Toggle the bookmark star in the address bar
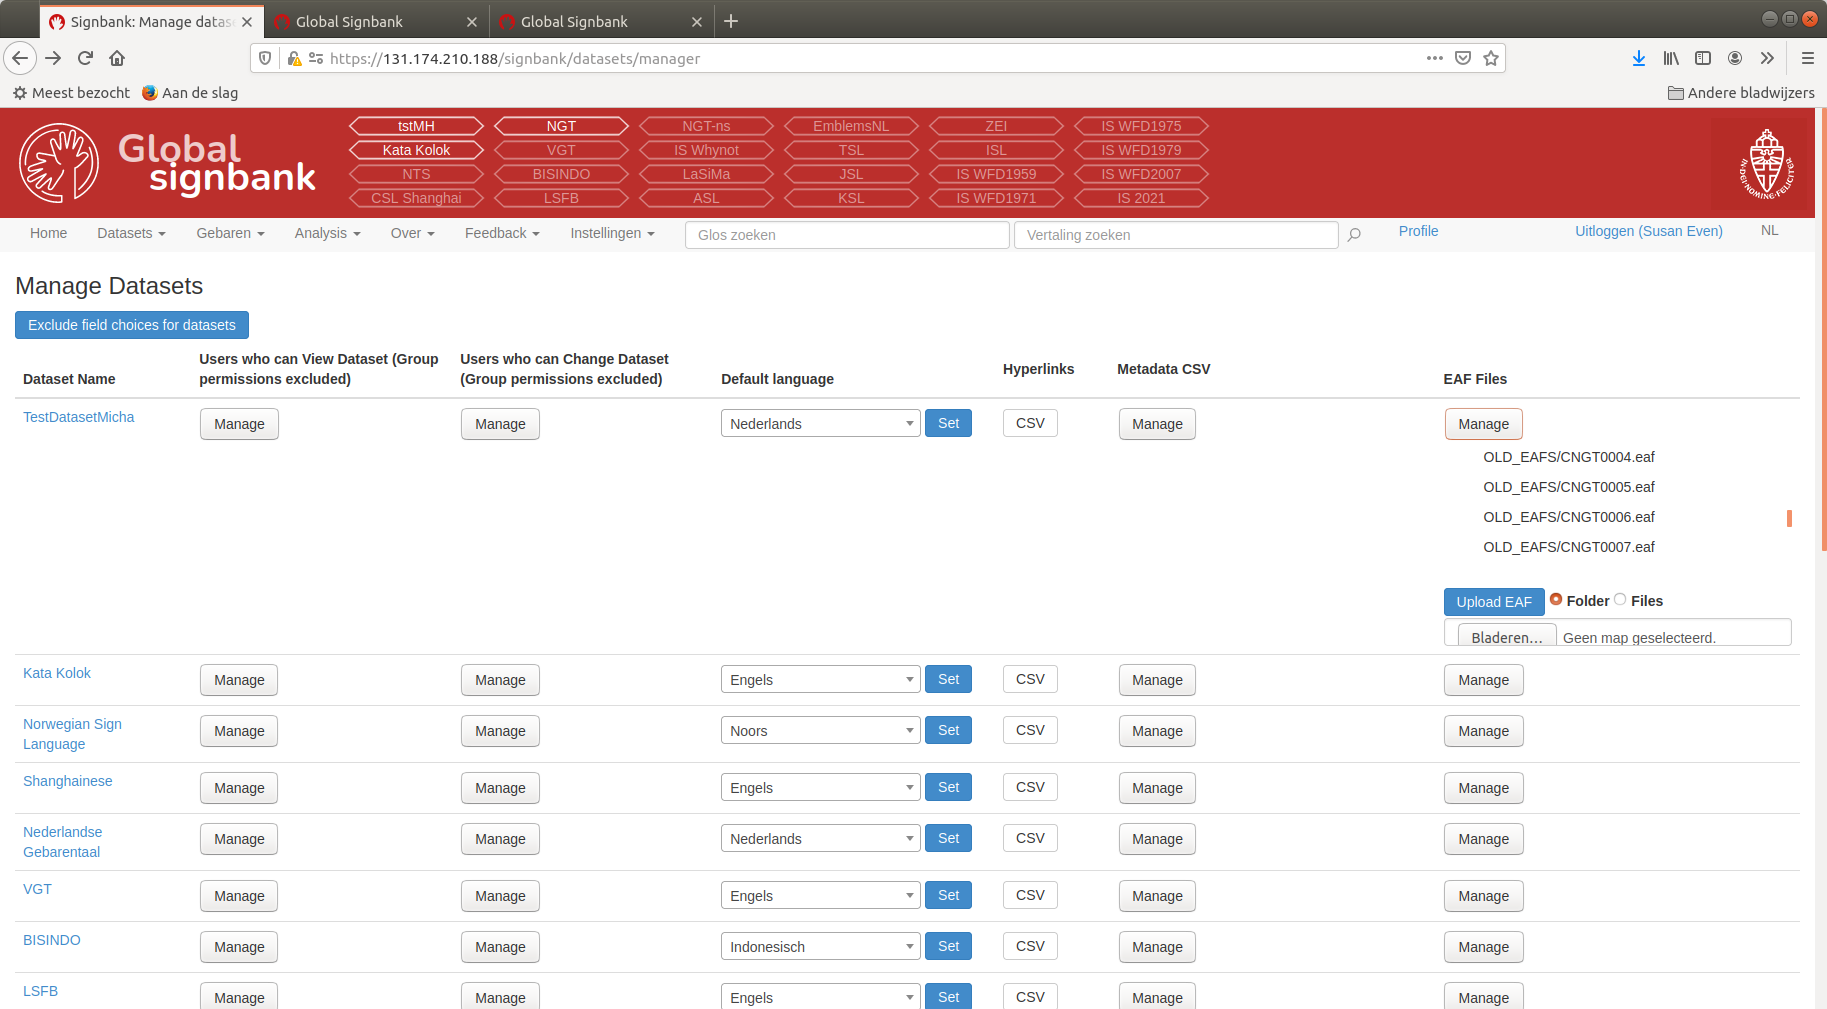 [x=1490, y=58]
